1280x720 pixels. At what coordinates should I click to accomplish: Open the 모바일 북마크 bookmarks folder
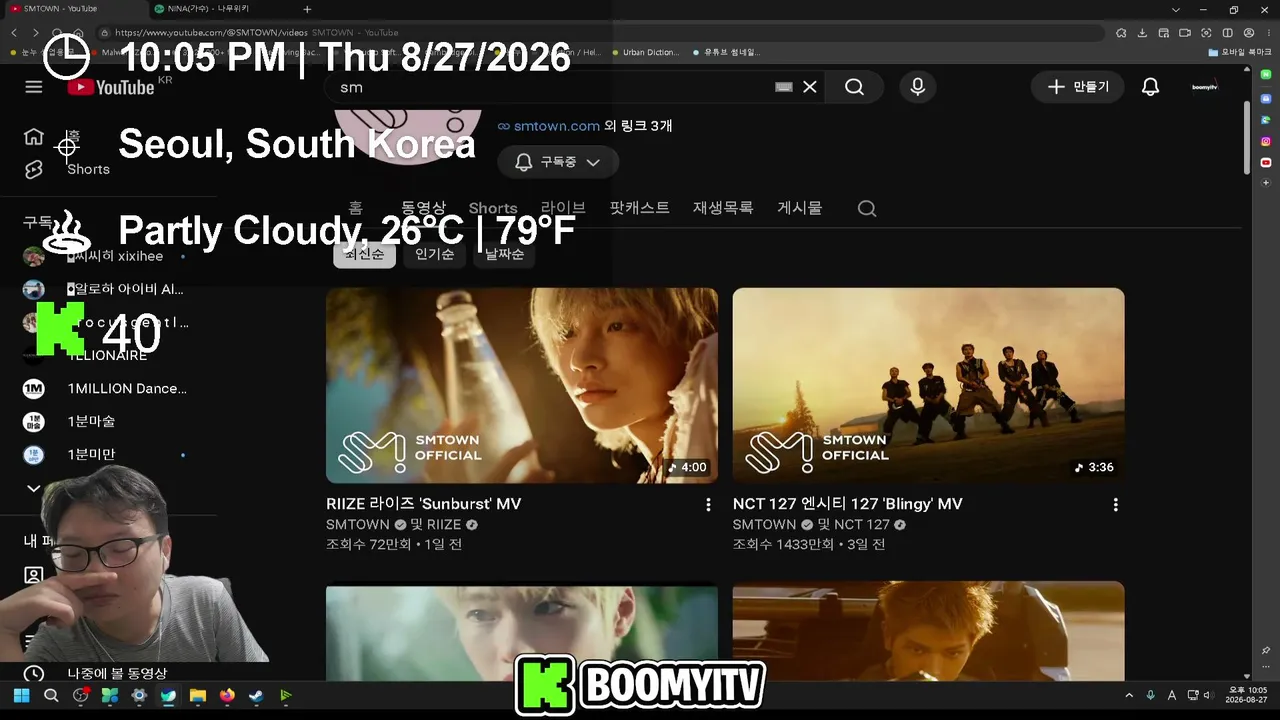[1241, 52]
